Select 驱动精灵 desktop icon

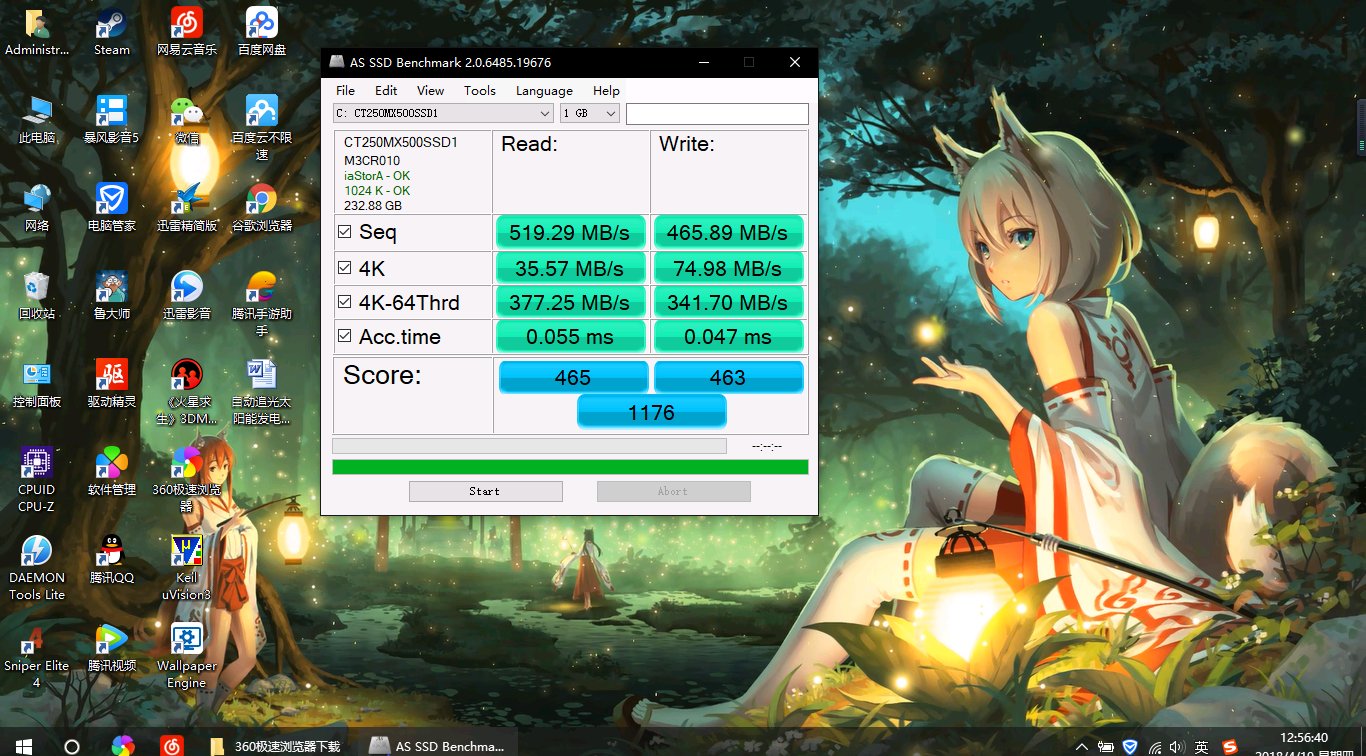click(x=111, y=383)
